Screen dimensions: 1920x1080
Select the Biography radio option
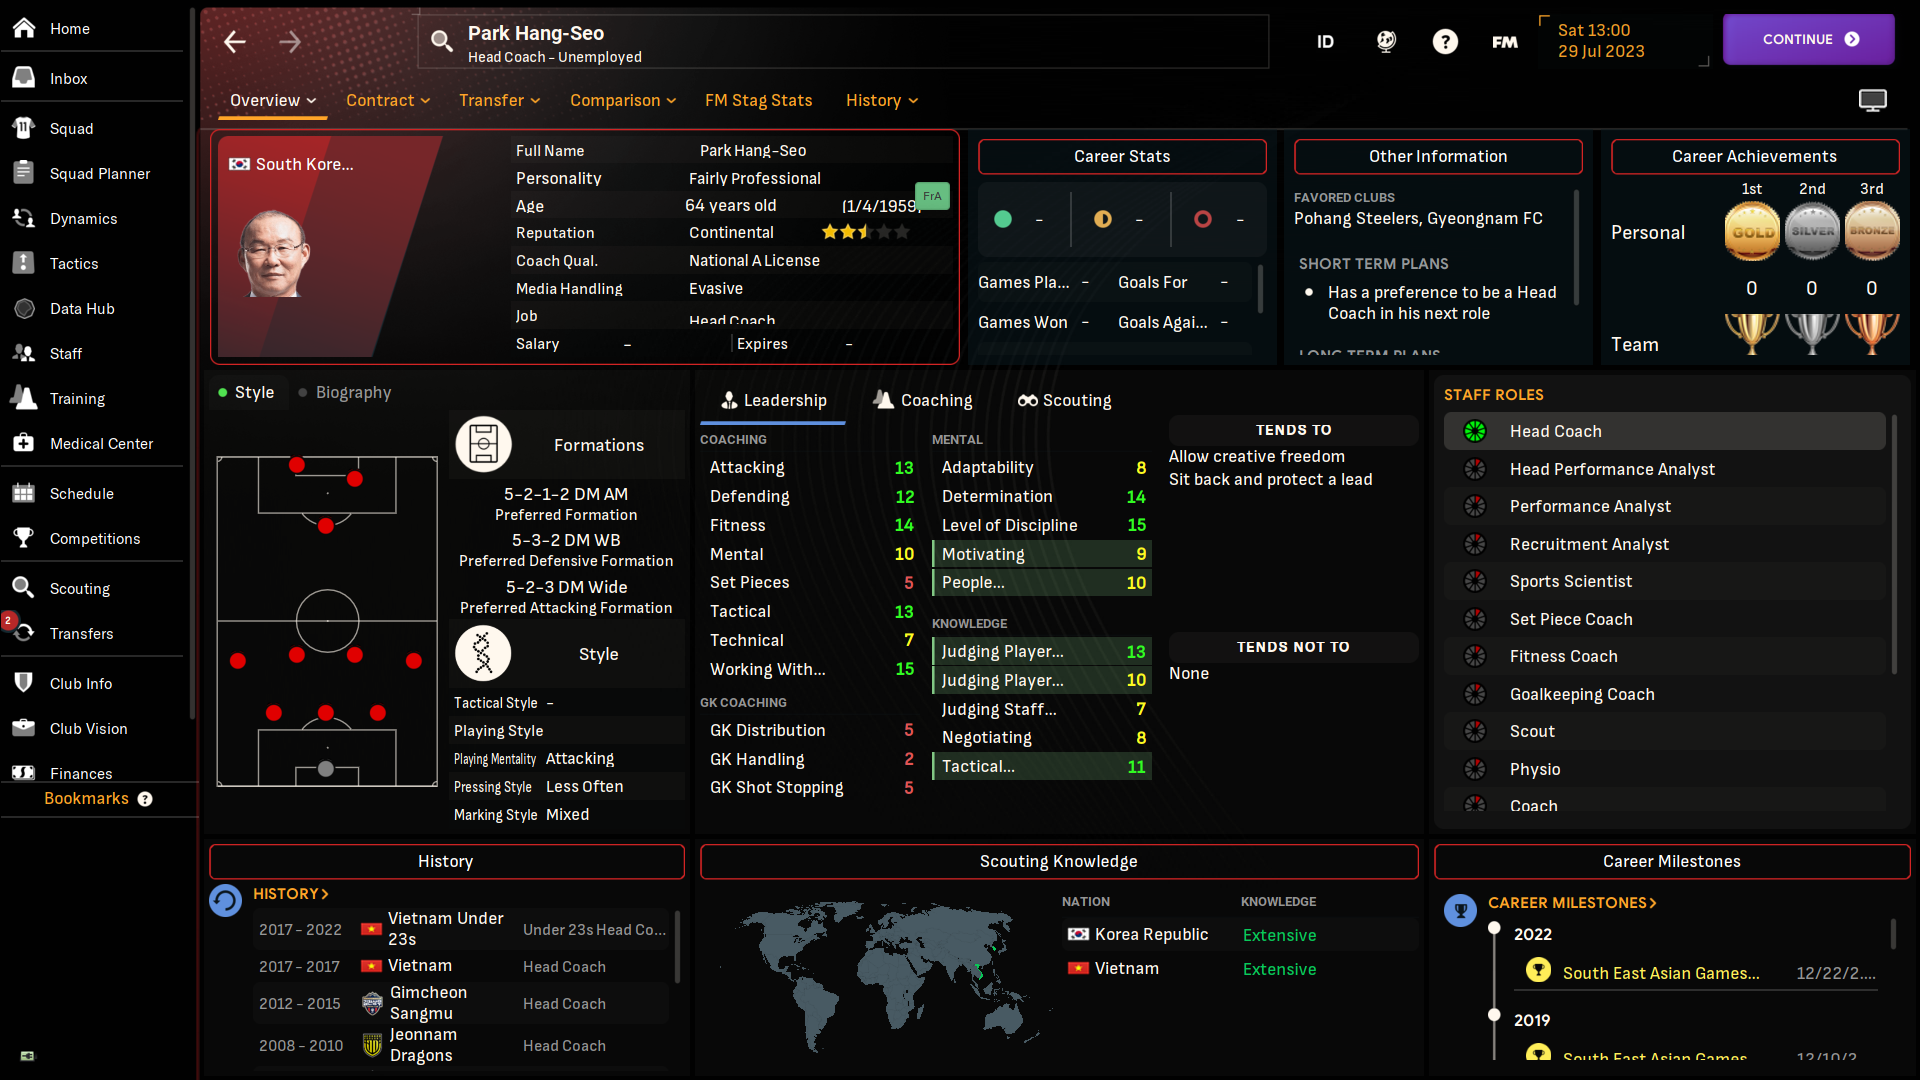(344, 392)
